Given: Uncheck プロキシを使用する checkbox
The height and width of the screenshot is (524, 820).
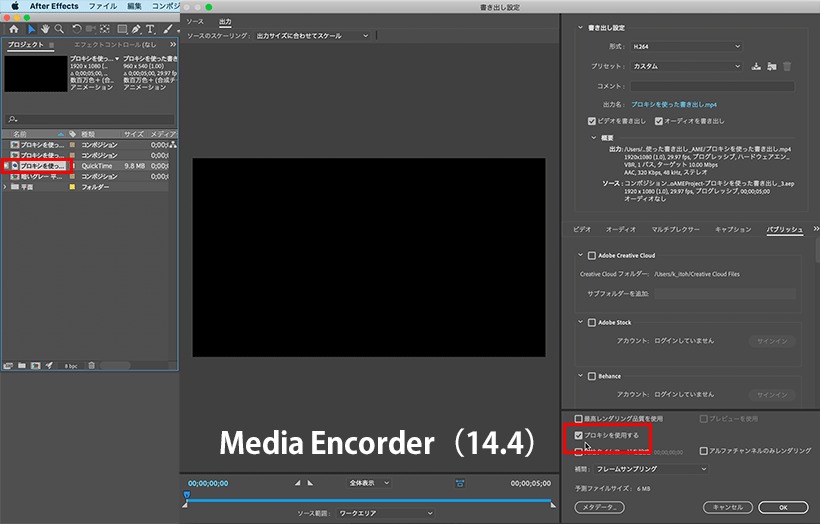Looking at the screenshot, I should click(578, 435).
